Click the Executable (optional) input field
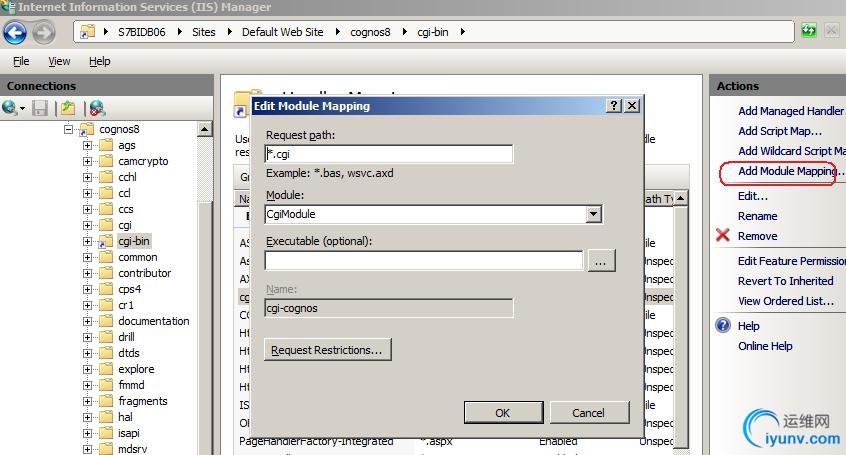The height and width of the screenshot is (455, 846). click(x=424, y=261)
